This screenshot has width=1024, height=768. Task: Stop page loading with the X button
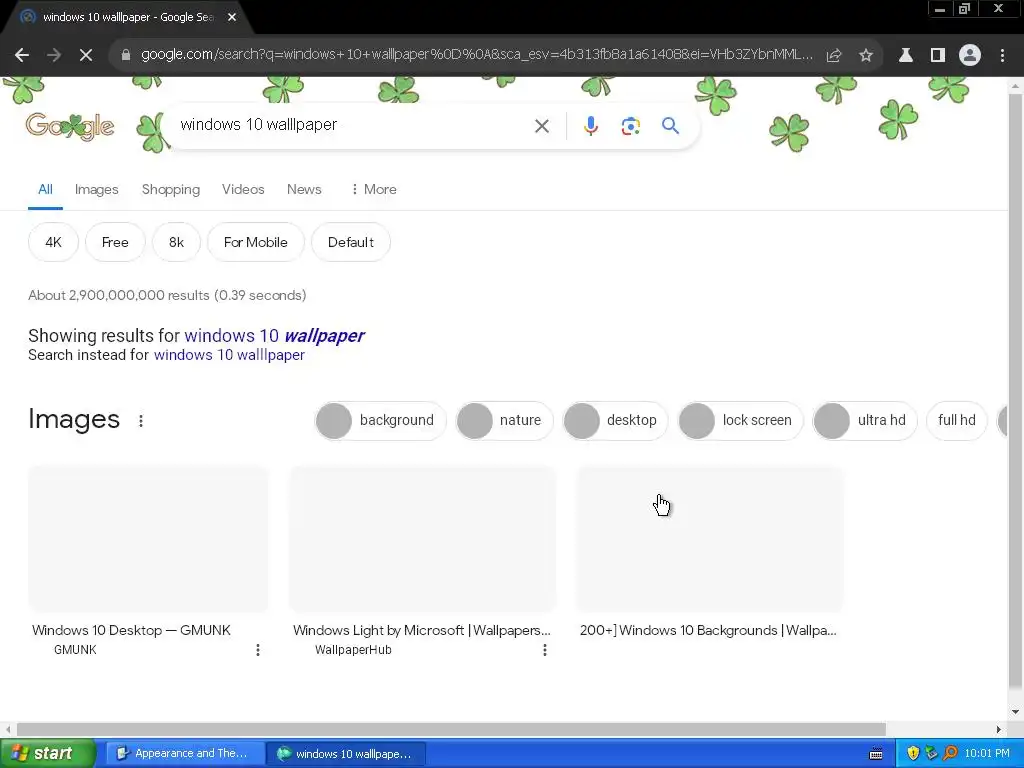click(86, 56)
